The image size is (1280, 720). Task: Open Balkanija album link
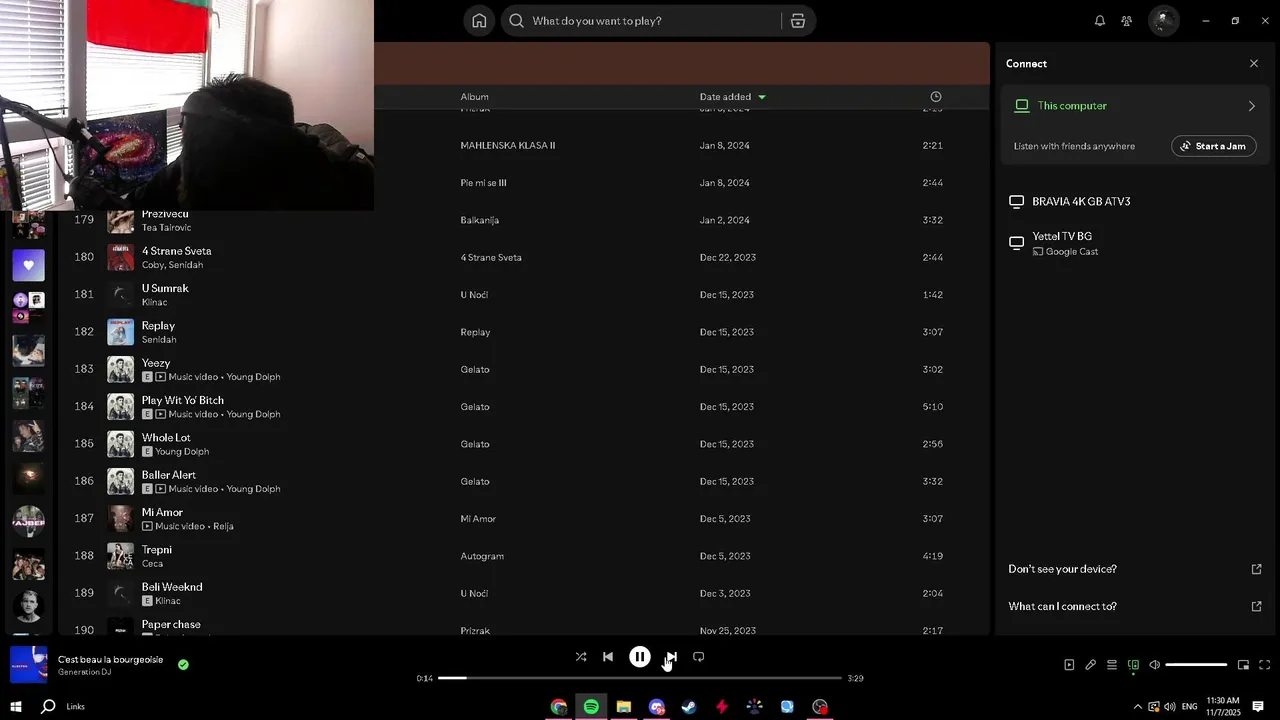(479, 220)
